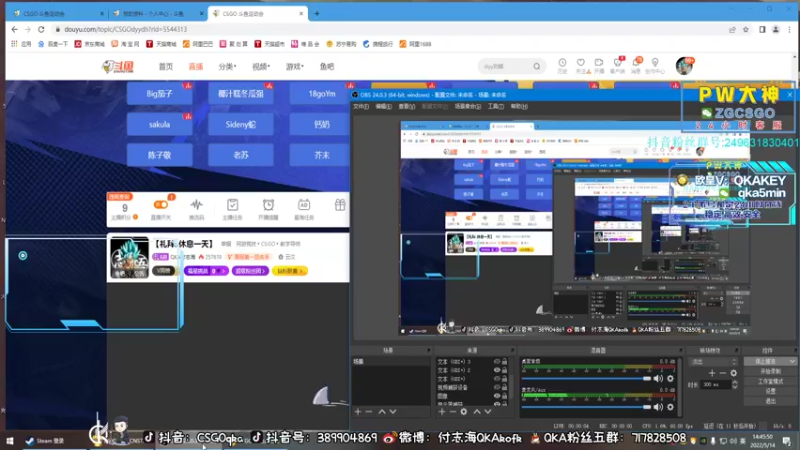Viewport: 800px width, 450px height.
Task: Open the 客户端 download icon in header
Action: click(x=617, y=63)
